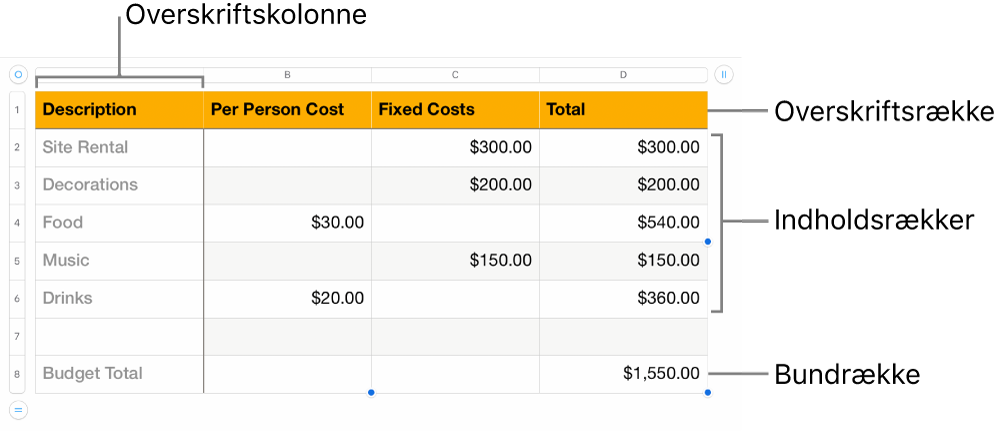Select column B header tab
Screen dimensions: 1005x431
[287, 74]
